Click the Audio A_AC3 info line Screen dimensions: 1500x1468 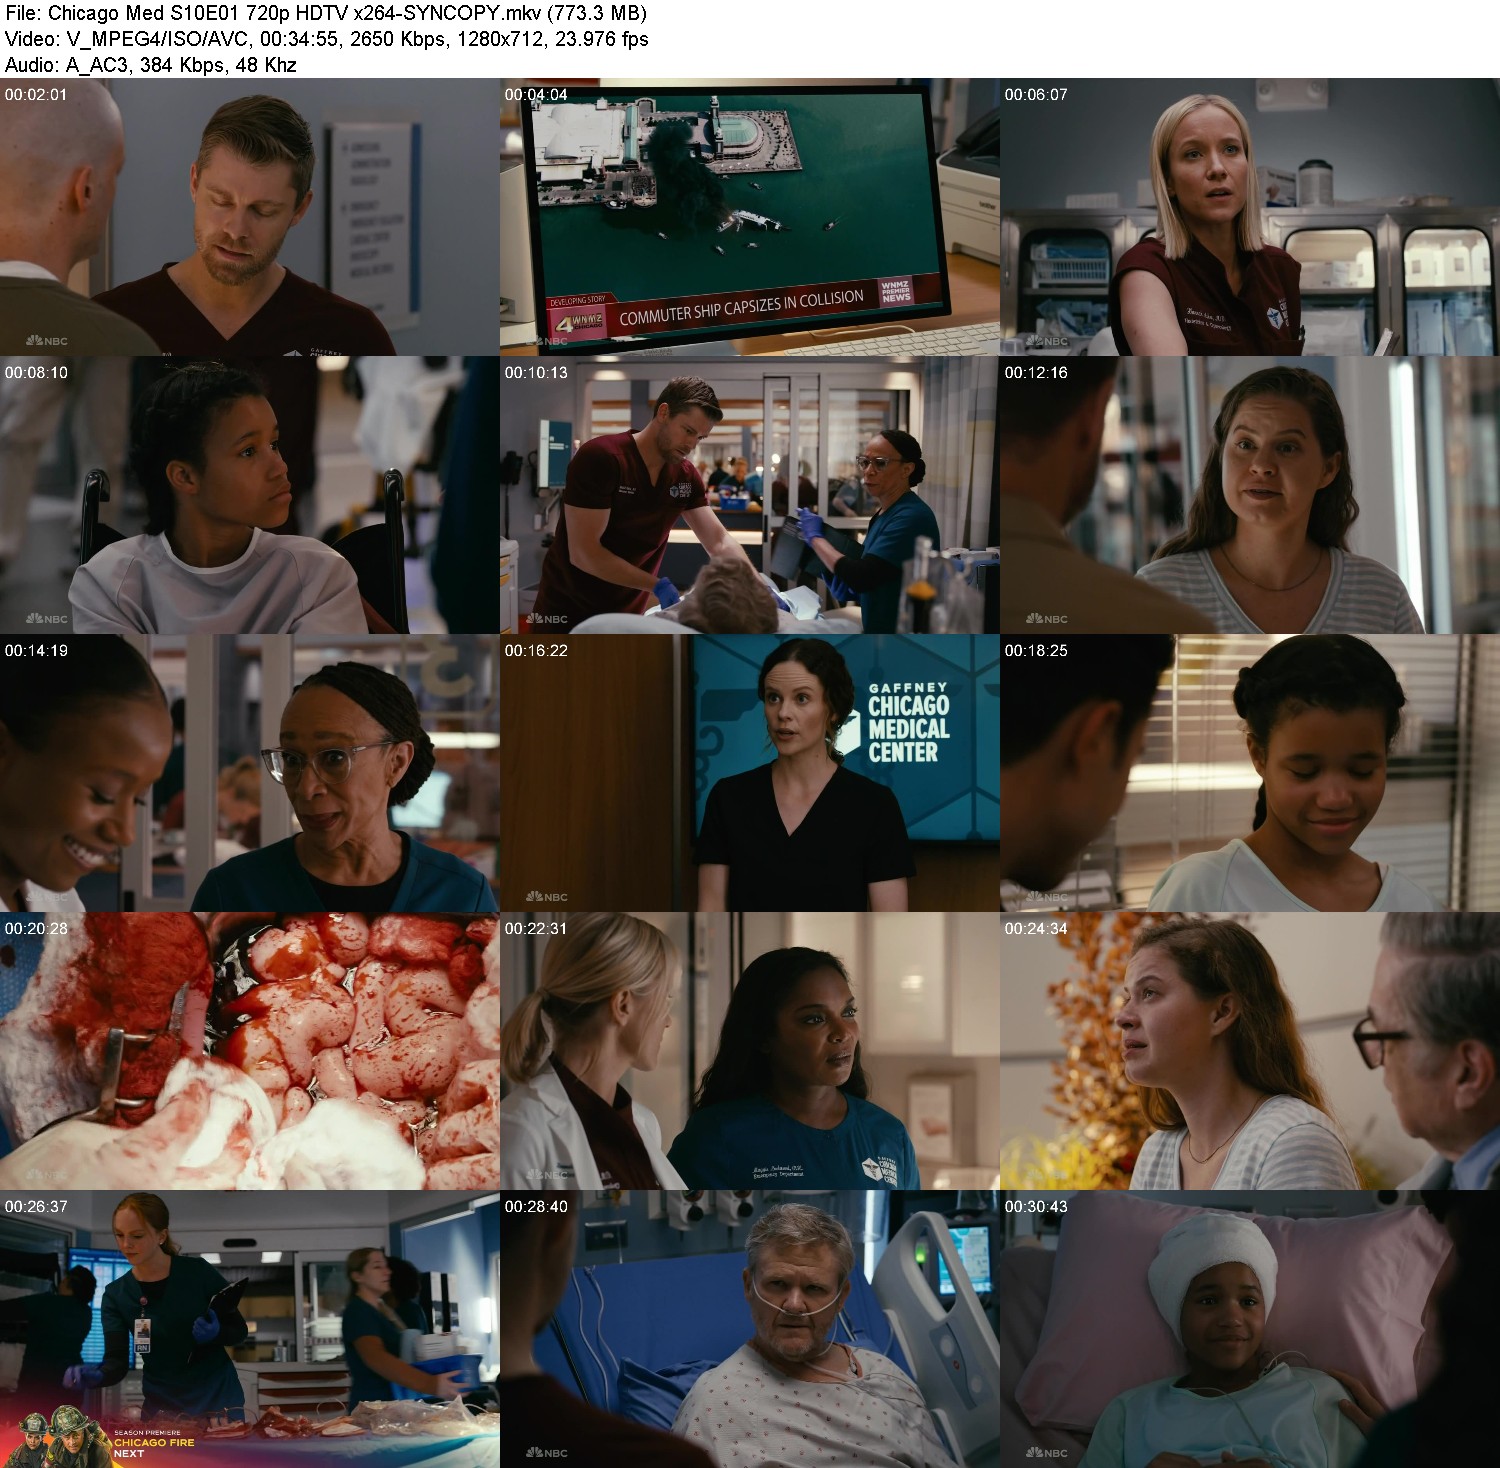click(151, 65)
